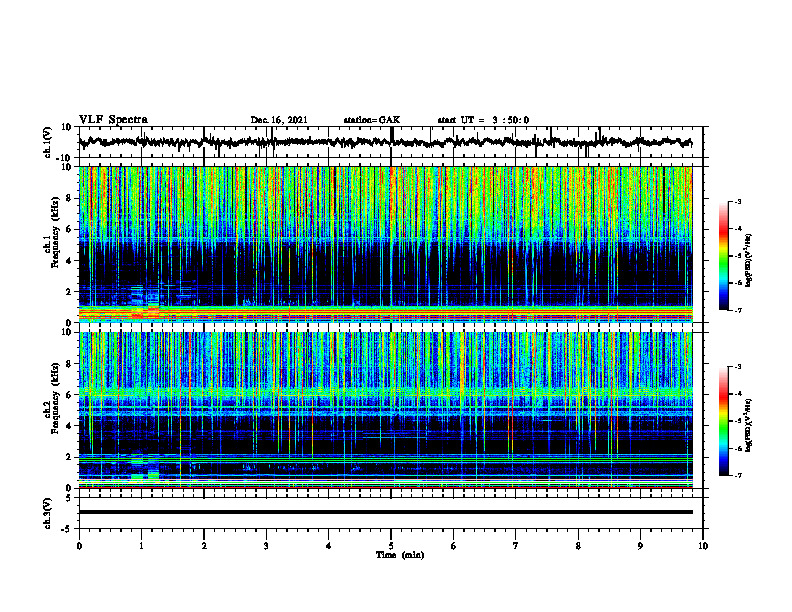Click time-axis tick label "10" under ch.3
The height and width of the screenshot is (612, 792).
703,546
